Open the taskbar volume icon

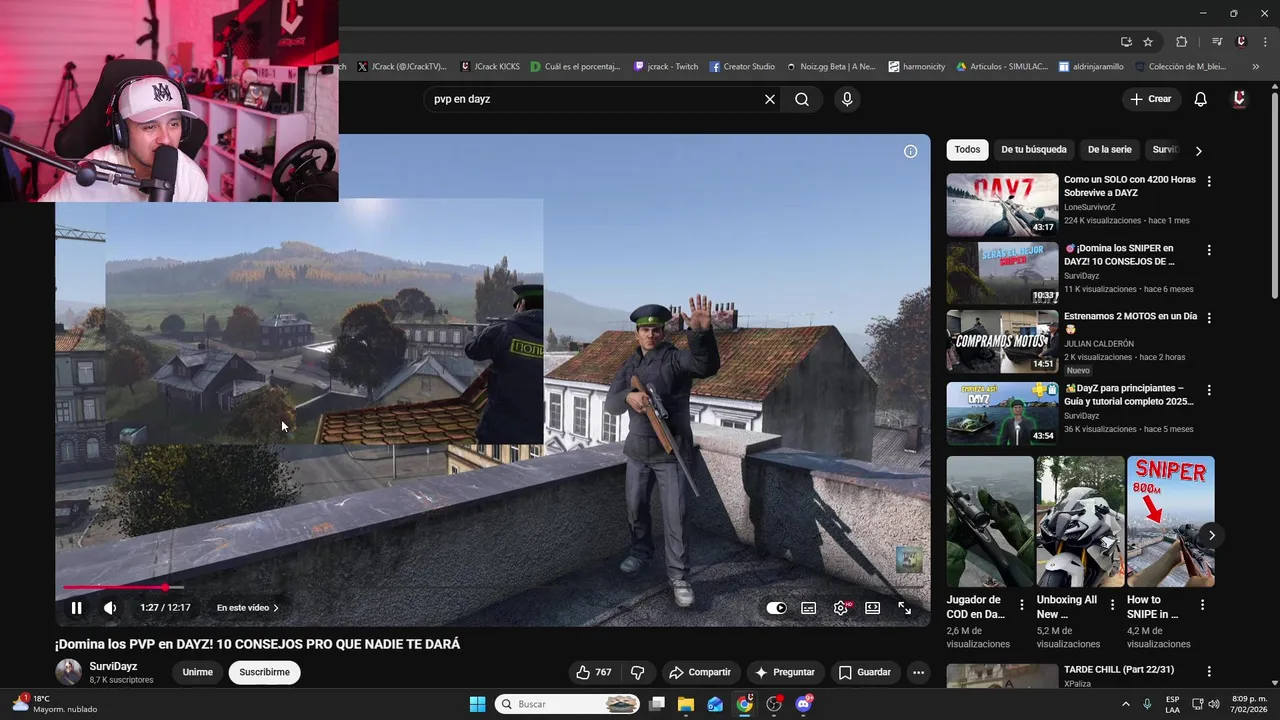1213,704
